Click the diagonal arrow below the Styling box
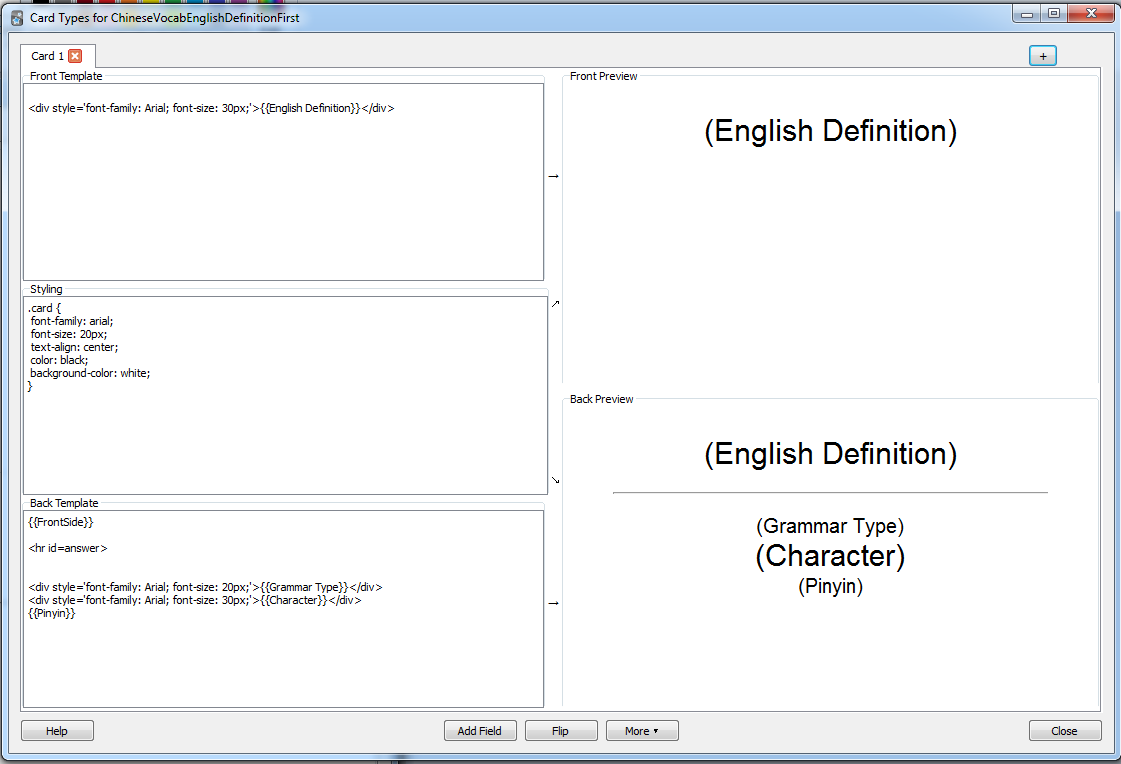The height and width of the screenshot is (764, 1121). [555, 481]
